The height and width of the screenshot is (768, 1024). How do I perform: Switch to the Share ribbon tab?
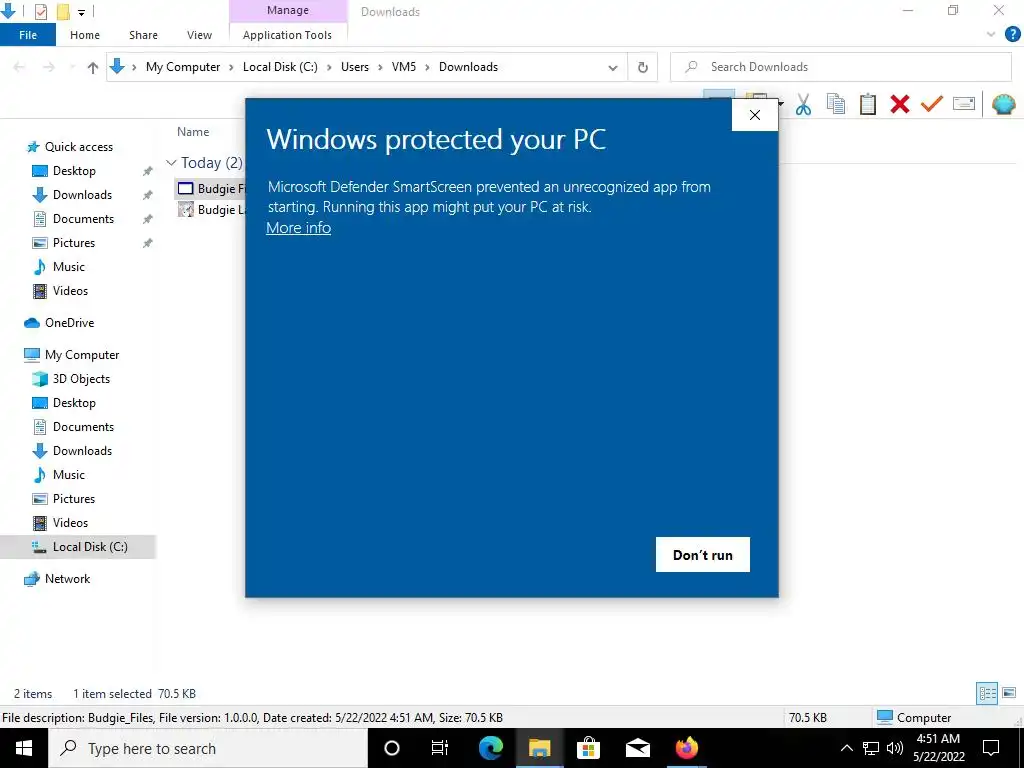(143, 35)
